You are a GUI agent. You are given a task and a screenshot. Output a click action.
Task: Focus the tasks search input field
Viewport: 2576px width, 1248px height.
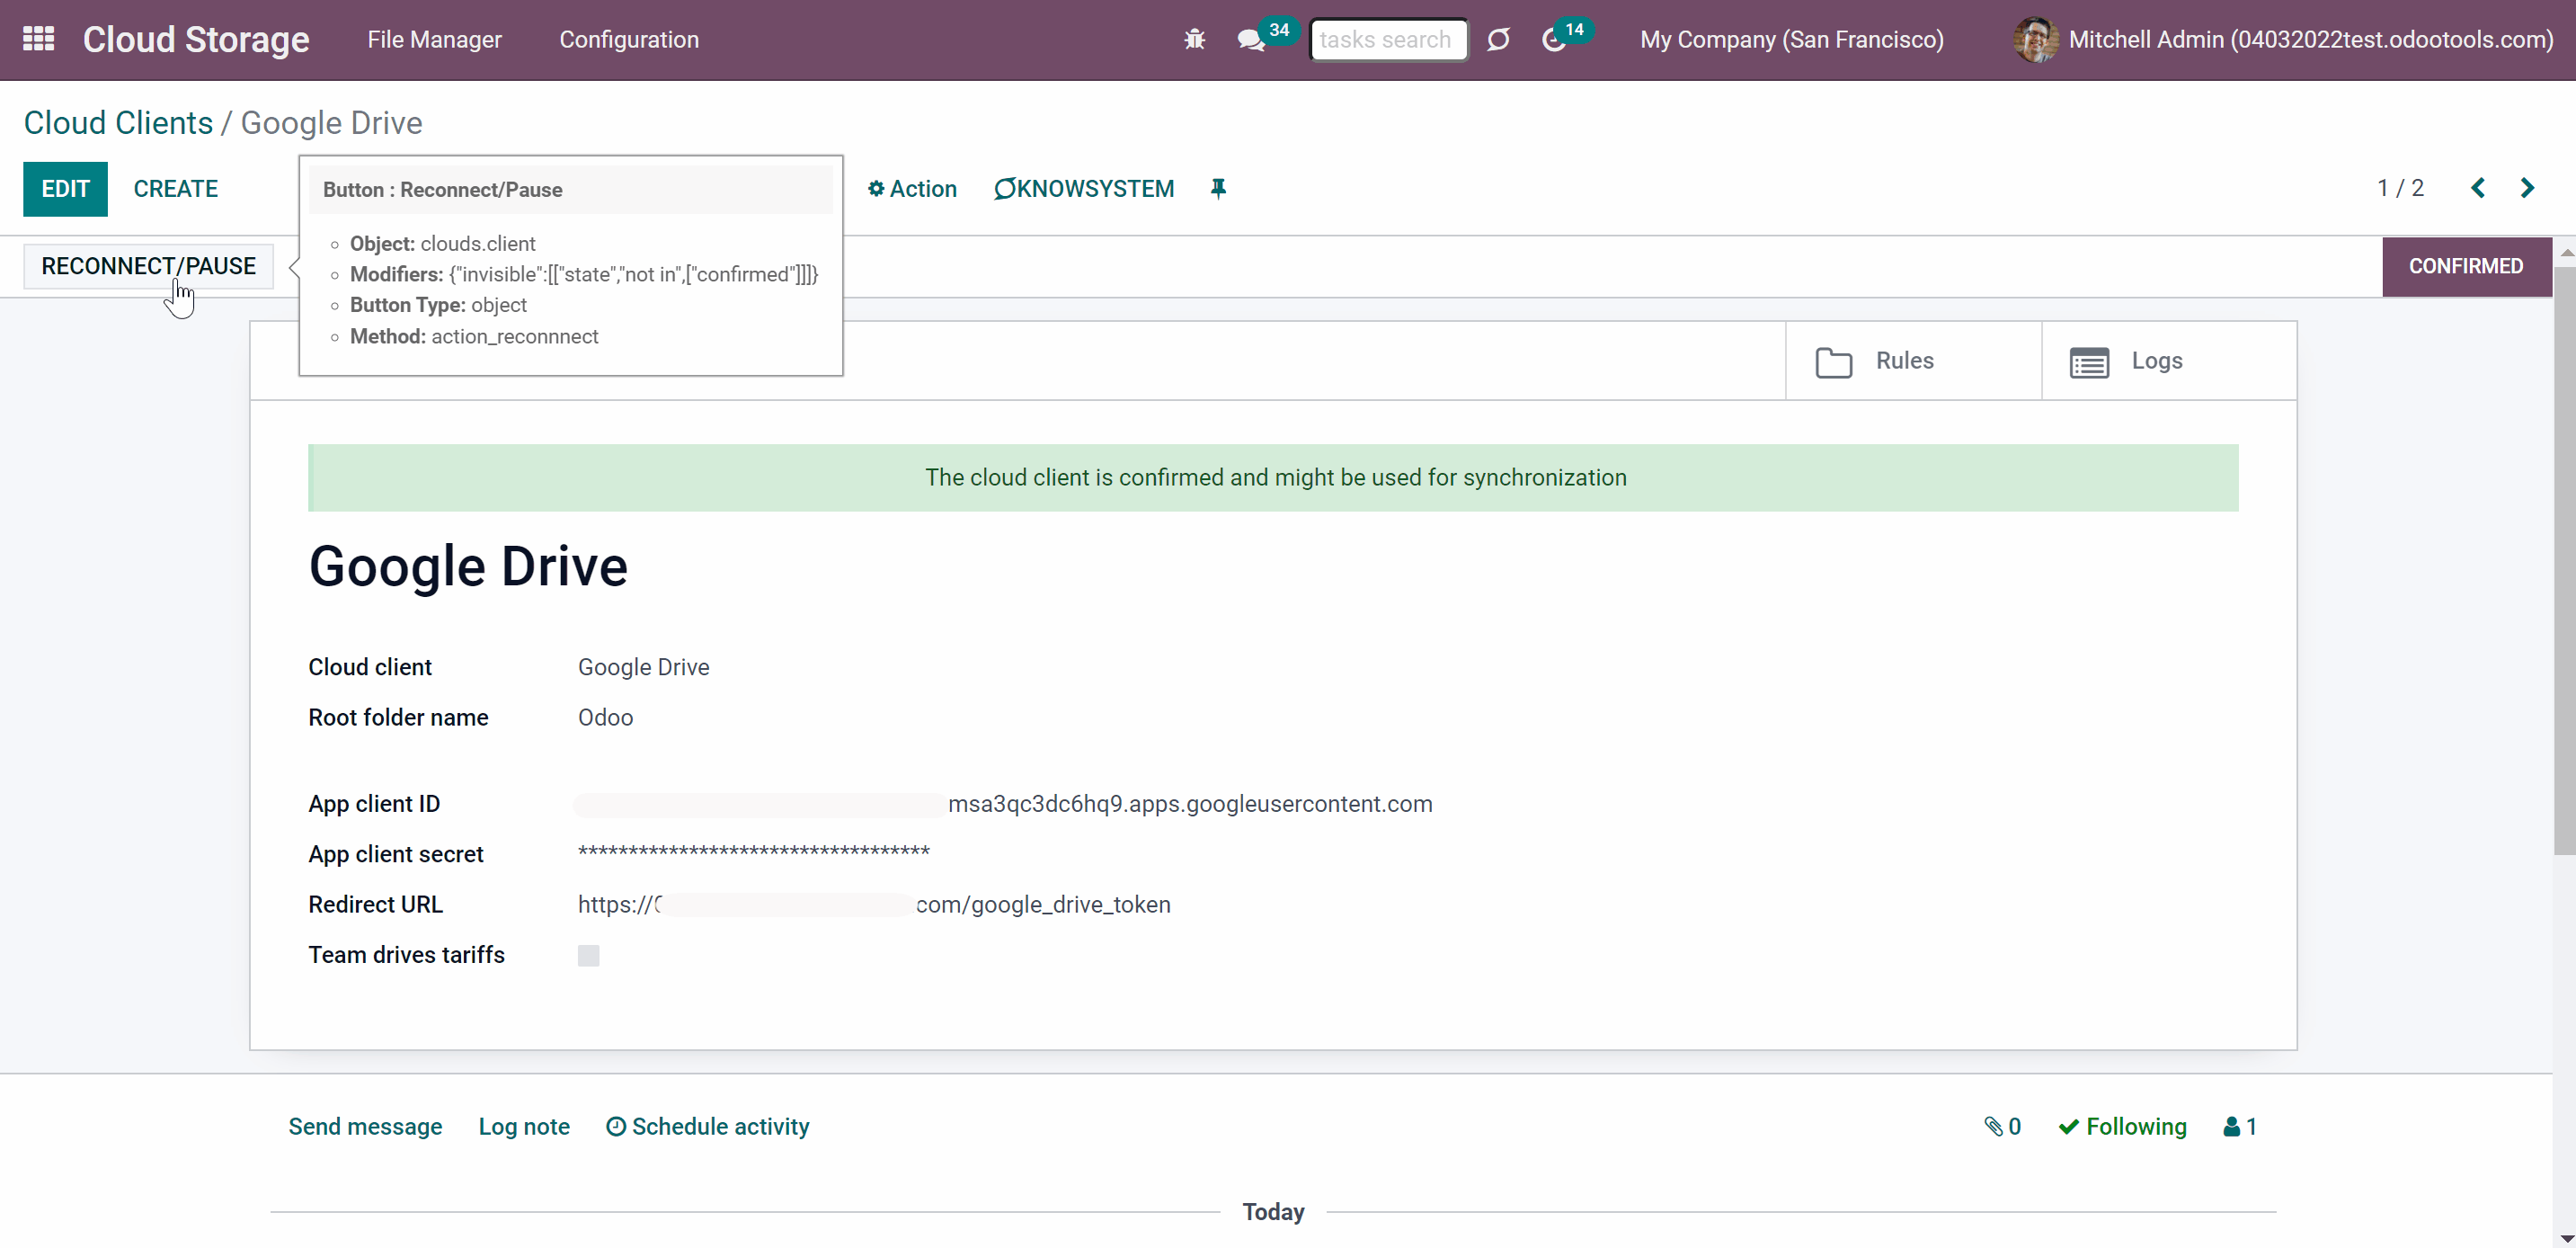(1388, 39)
